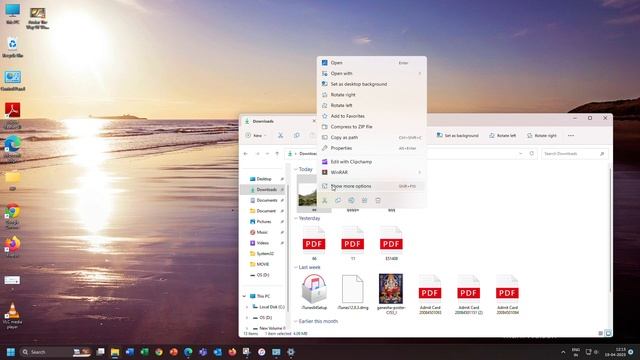Click Cut scissors in Explorer toolbar

pos(280,136)
